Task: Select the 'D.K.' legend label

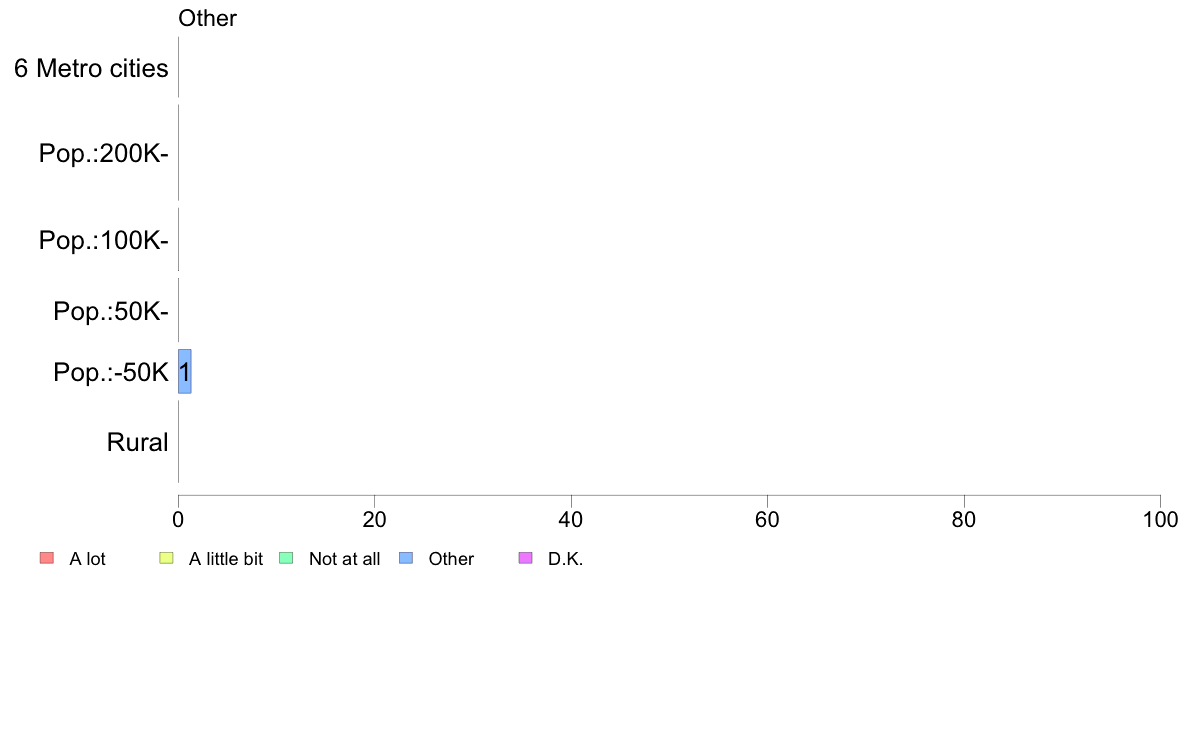Action: (565, 559)
